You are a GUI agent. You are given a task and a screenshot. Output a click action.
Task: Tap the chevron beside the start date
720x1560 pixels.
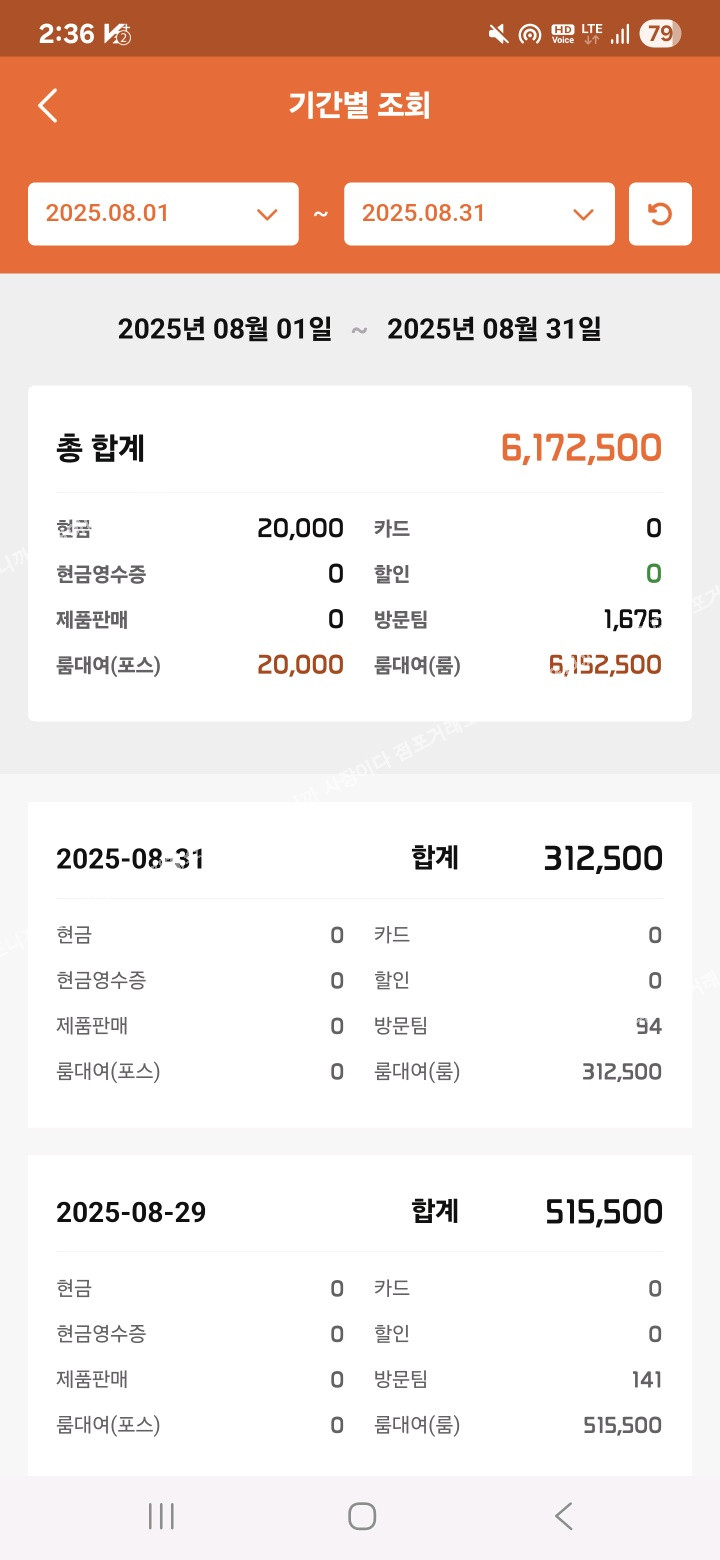tap(266, 214)
